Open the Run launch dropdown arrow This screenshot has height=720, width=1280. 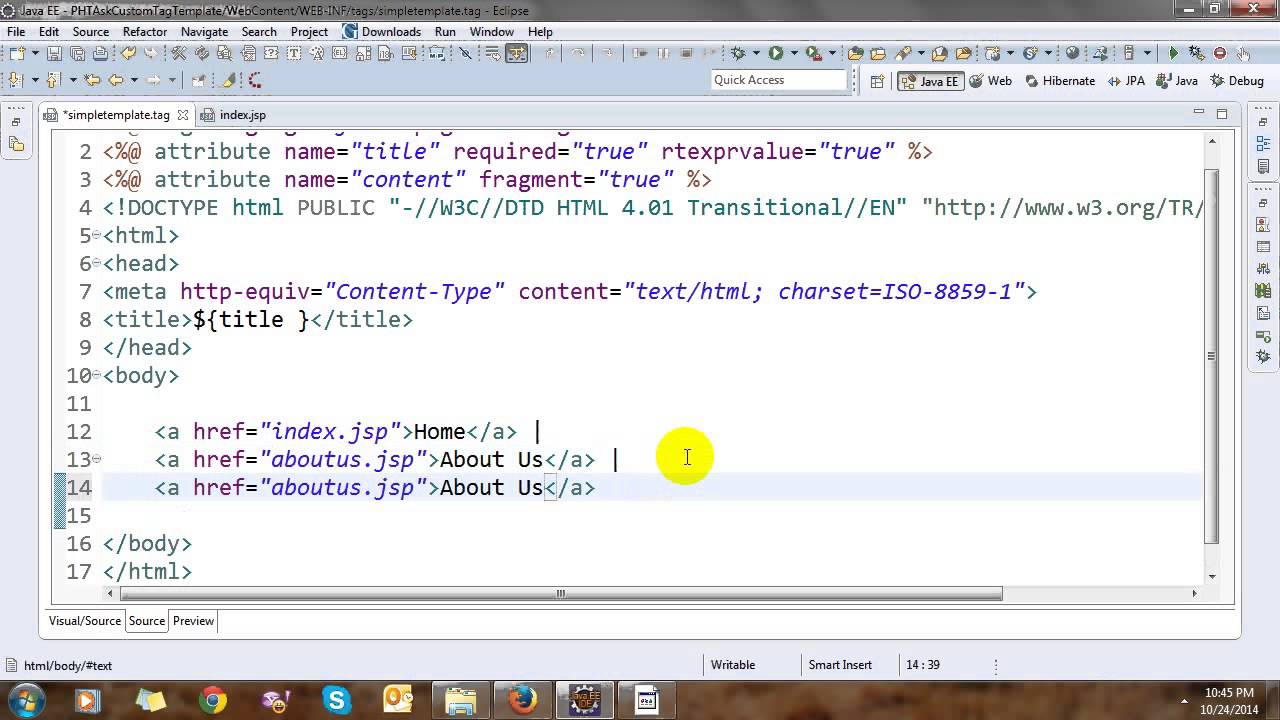click(x=794, y=53)
